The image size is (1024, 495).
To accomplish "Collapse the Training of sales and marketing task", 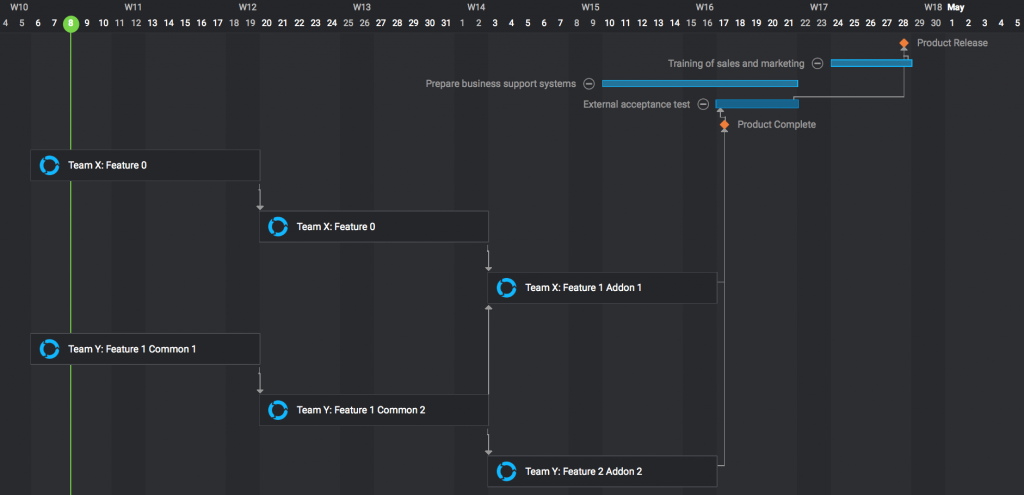I will point(818,63).
